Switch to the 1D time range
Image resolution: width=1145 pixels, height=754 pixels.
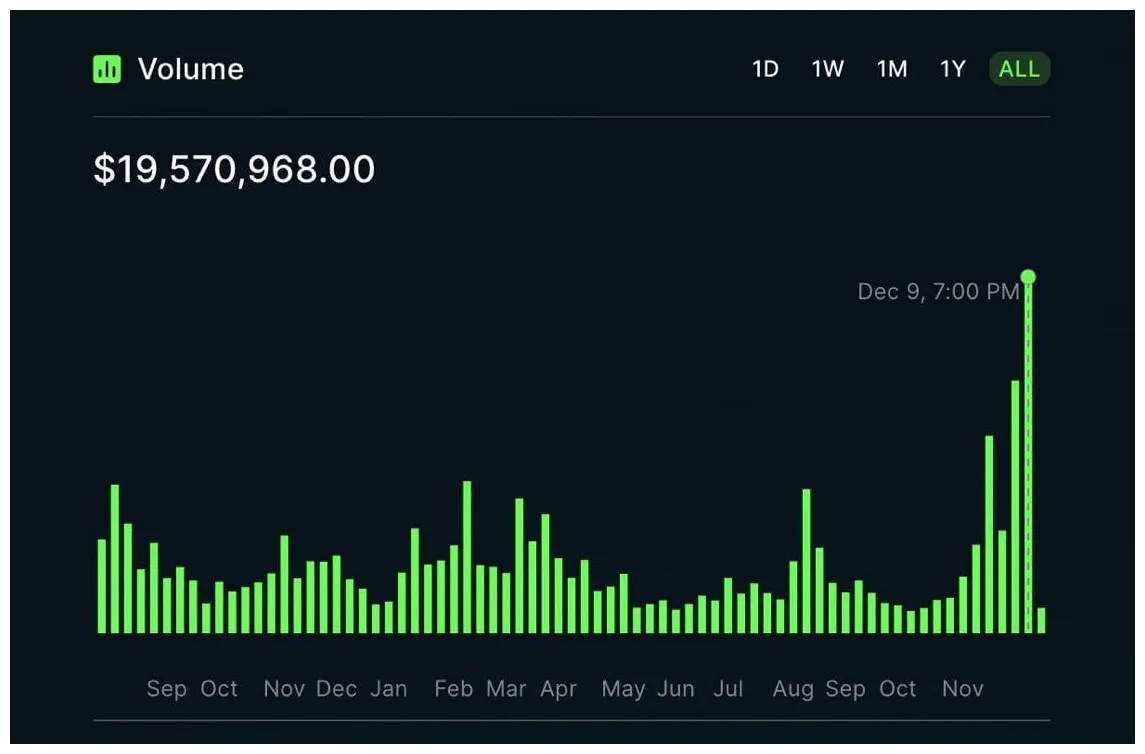pos(765,69)
